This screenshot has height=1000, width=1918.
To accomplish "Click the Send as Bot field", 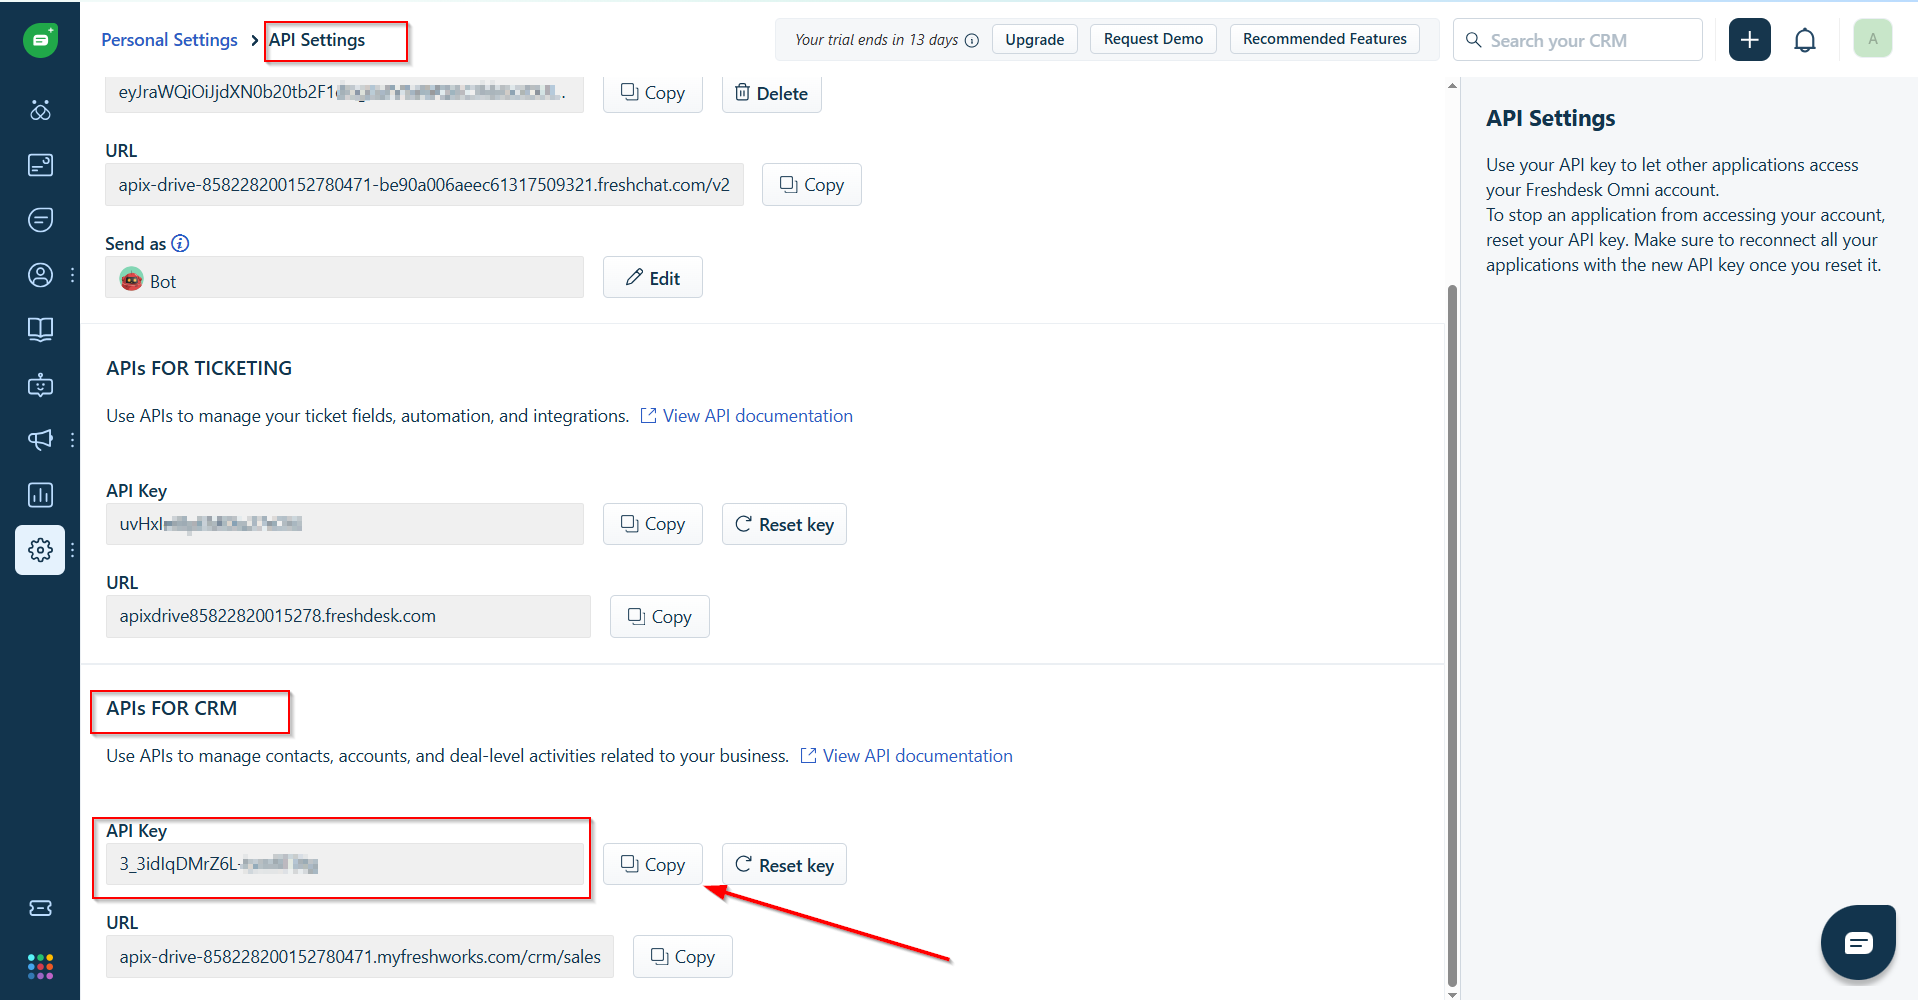I will pyautogui.click(x=344, y=277).
